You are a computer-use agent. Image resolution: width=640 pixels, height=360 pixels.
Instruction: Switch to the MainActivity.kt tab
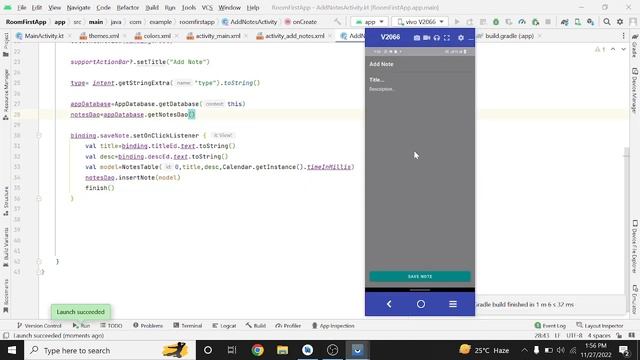44,36
